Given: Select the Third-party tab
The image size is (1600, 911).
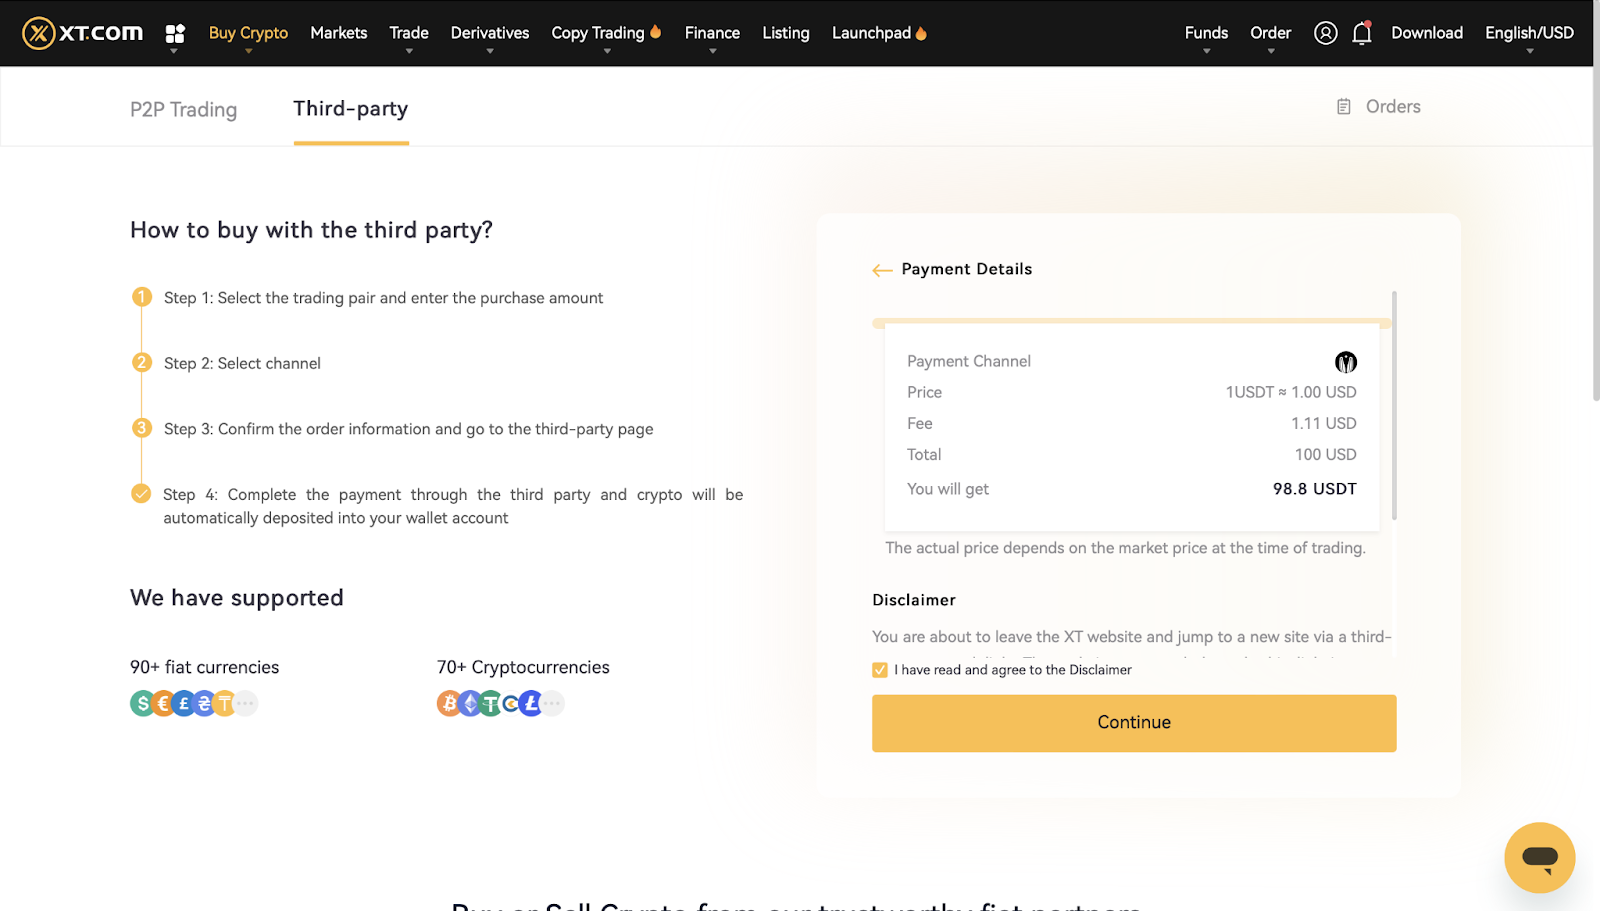Looking at the screenshot, I should (350, 108).
